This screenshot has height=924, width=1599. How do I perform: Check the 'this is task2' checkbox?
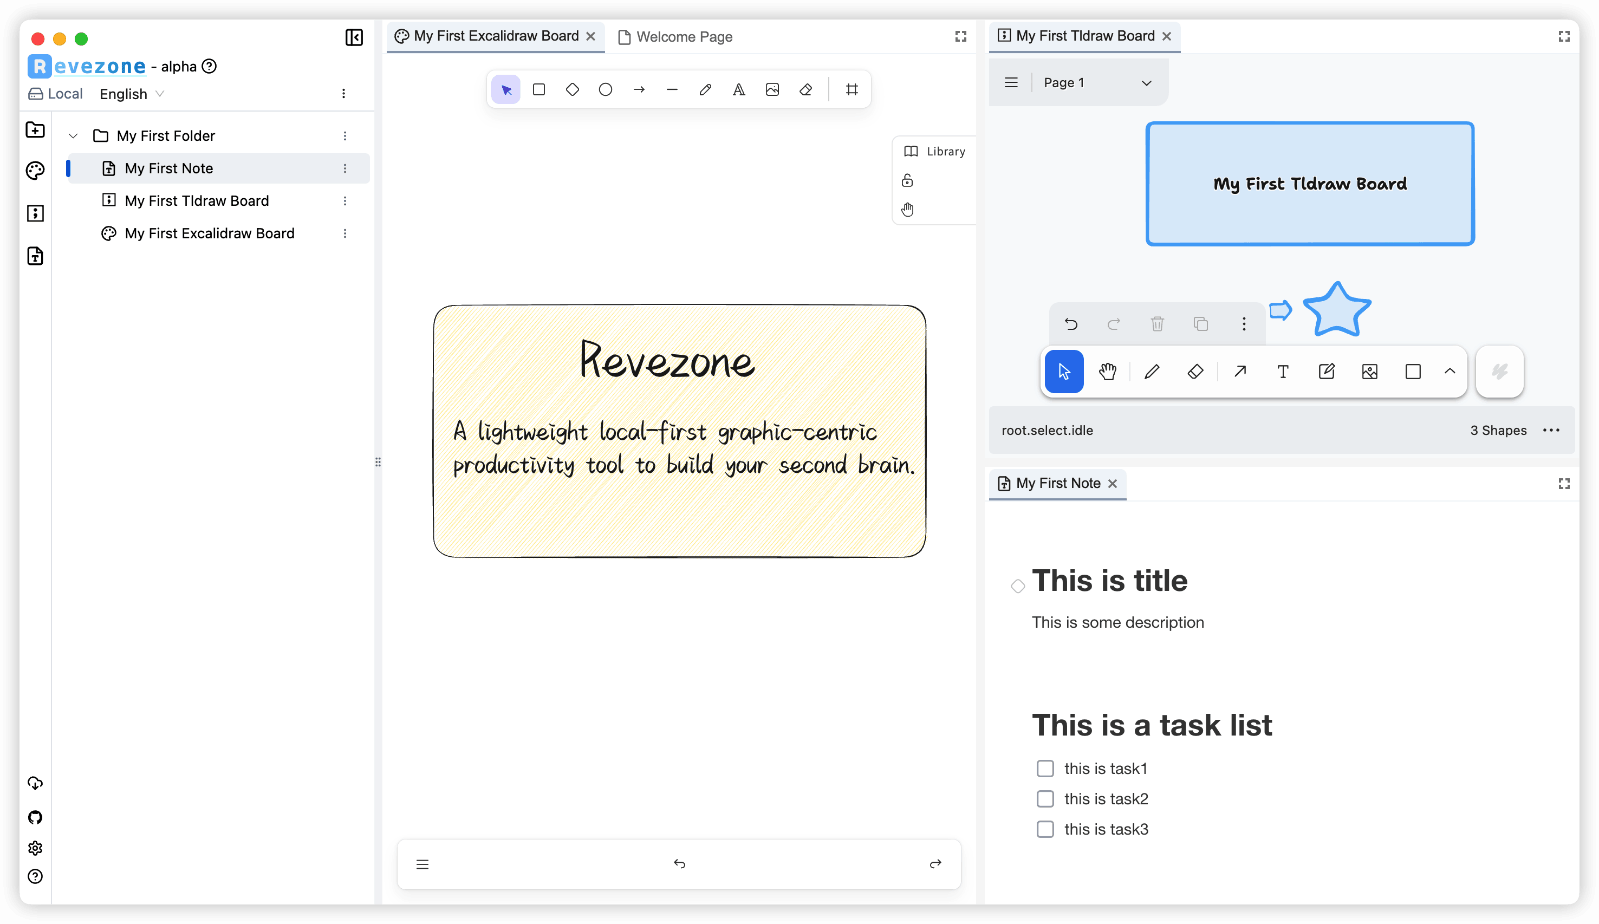click(x=1045, y=799)
